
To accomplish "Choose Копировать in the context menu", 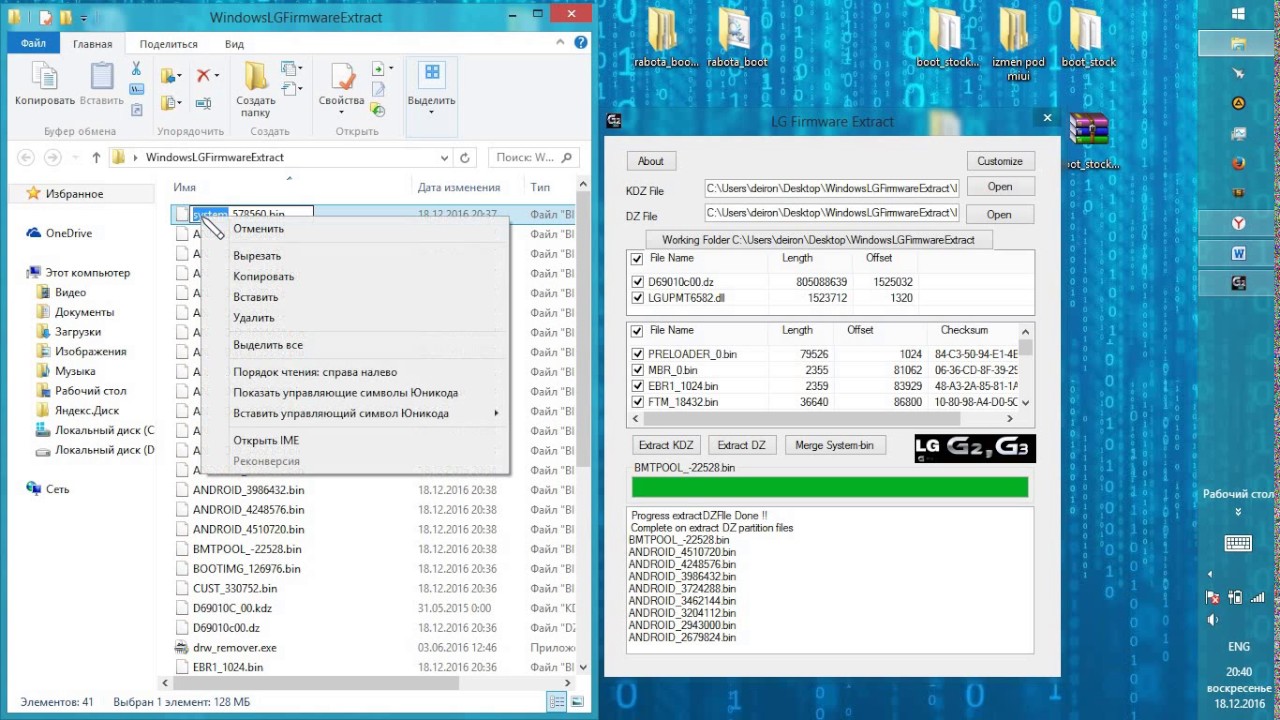I will pyautogui.click(x=264, y=277).
